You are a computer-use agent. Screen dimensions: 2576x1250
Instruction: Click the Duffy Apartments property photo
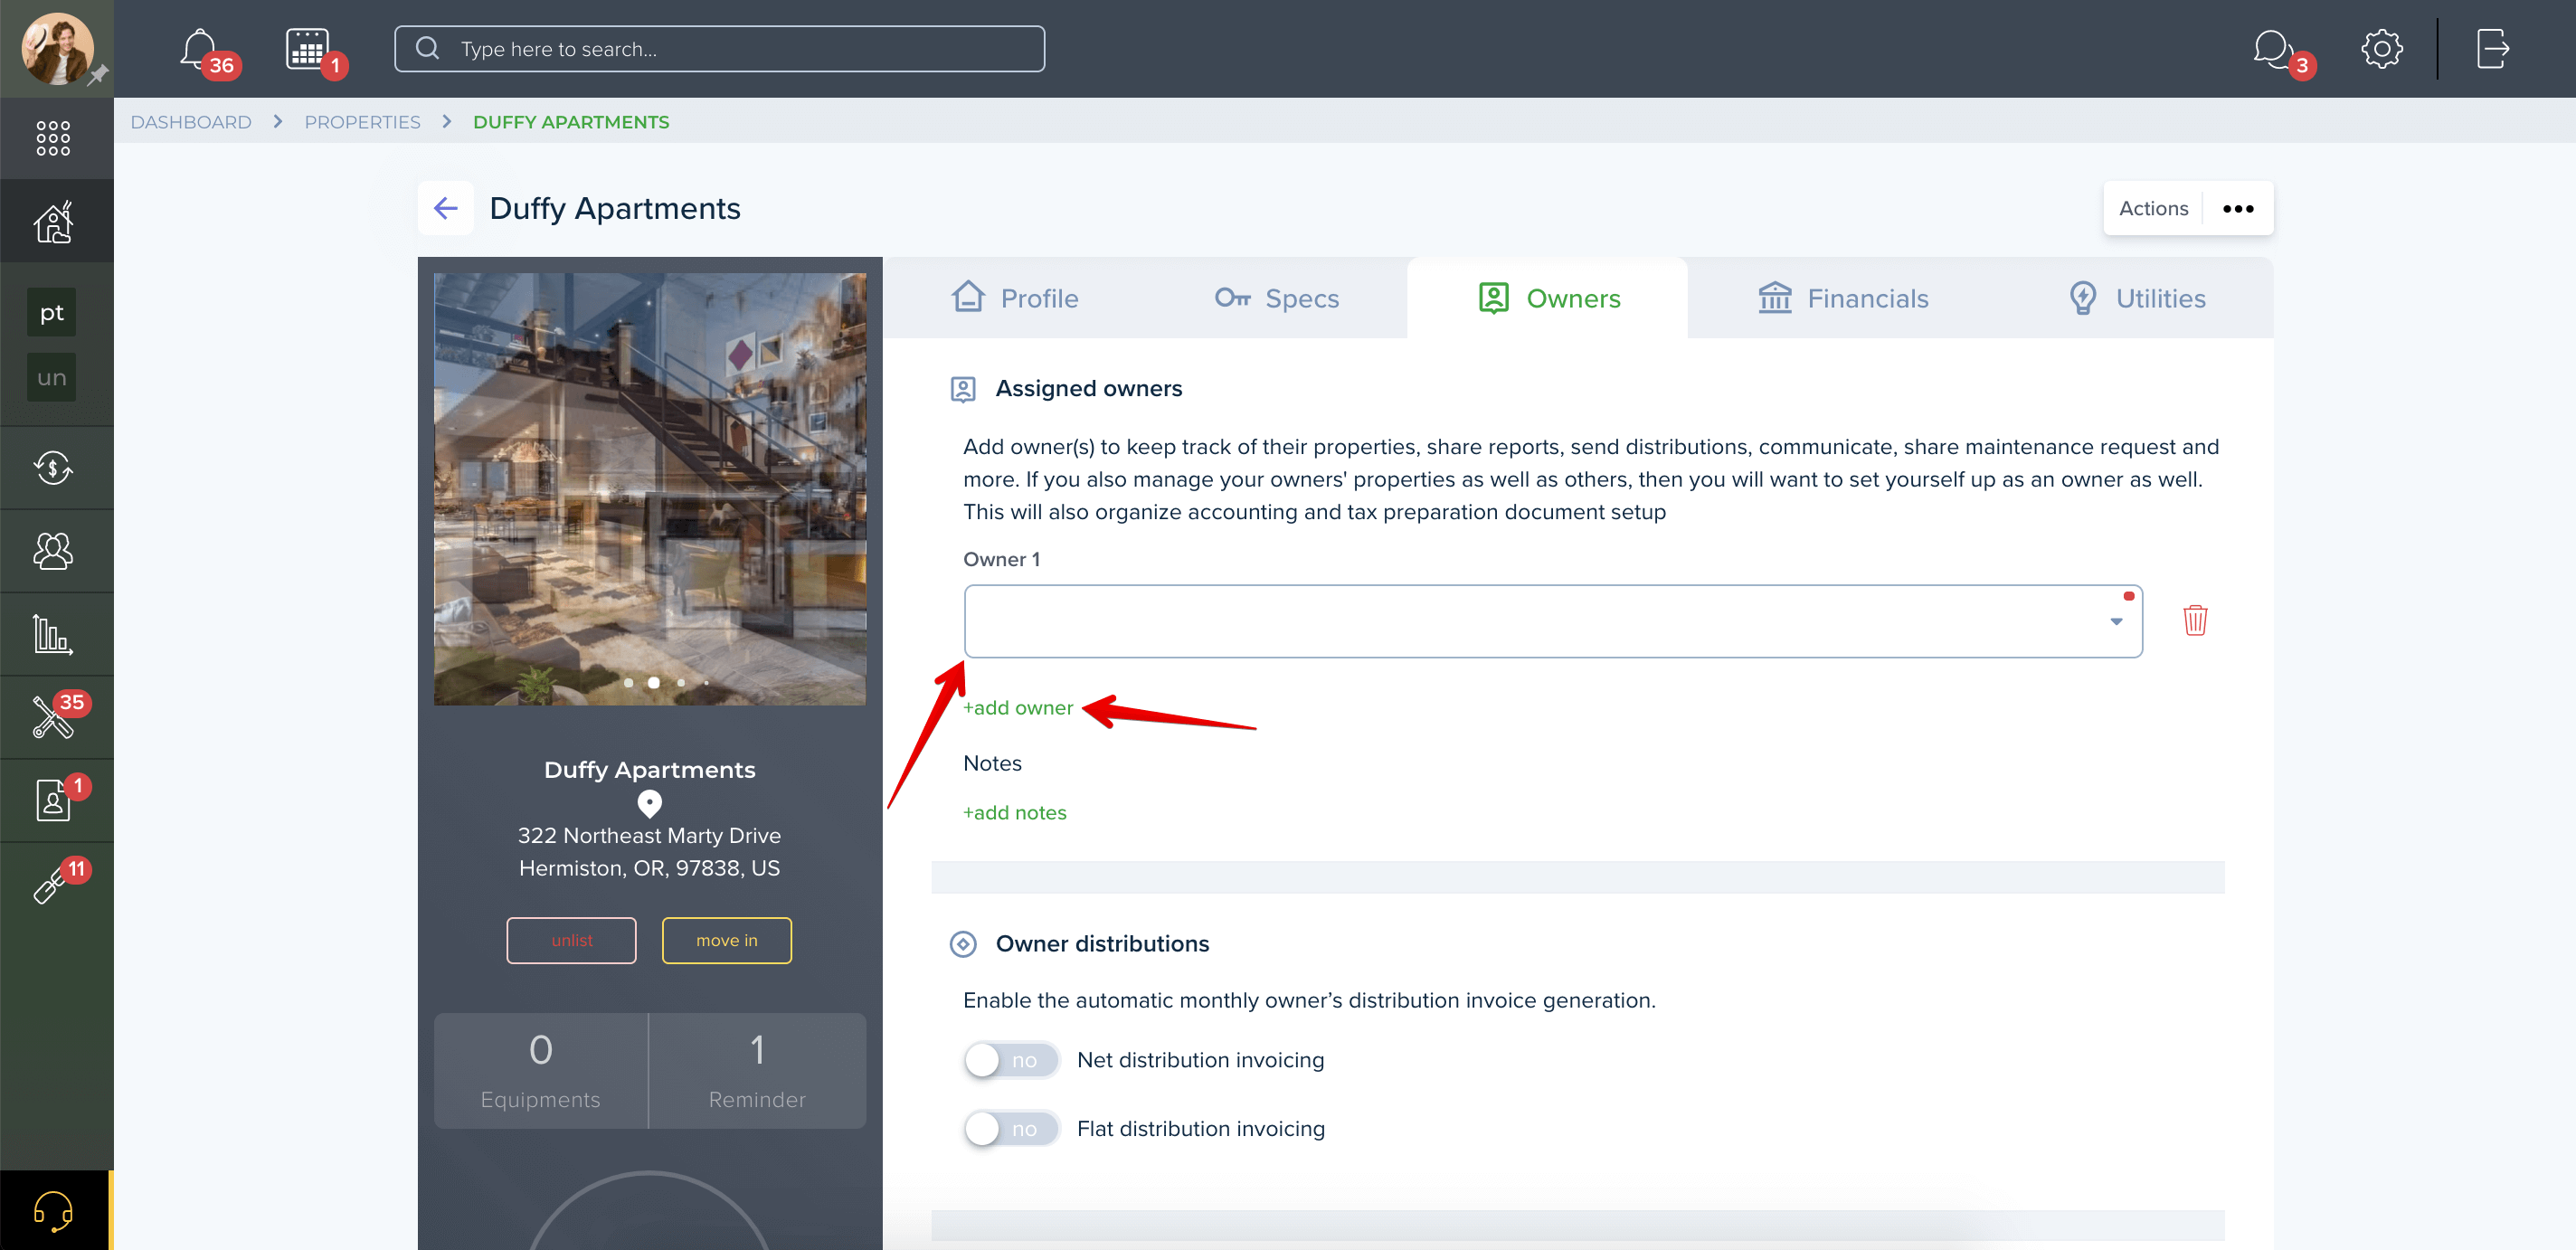(x=649, y=489)
